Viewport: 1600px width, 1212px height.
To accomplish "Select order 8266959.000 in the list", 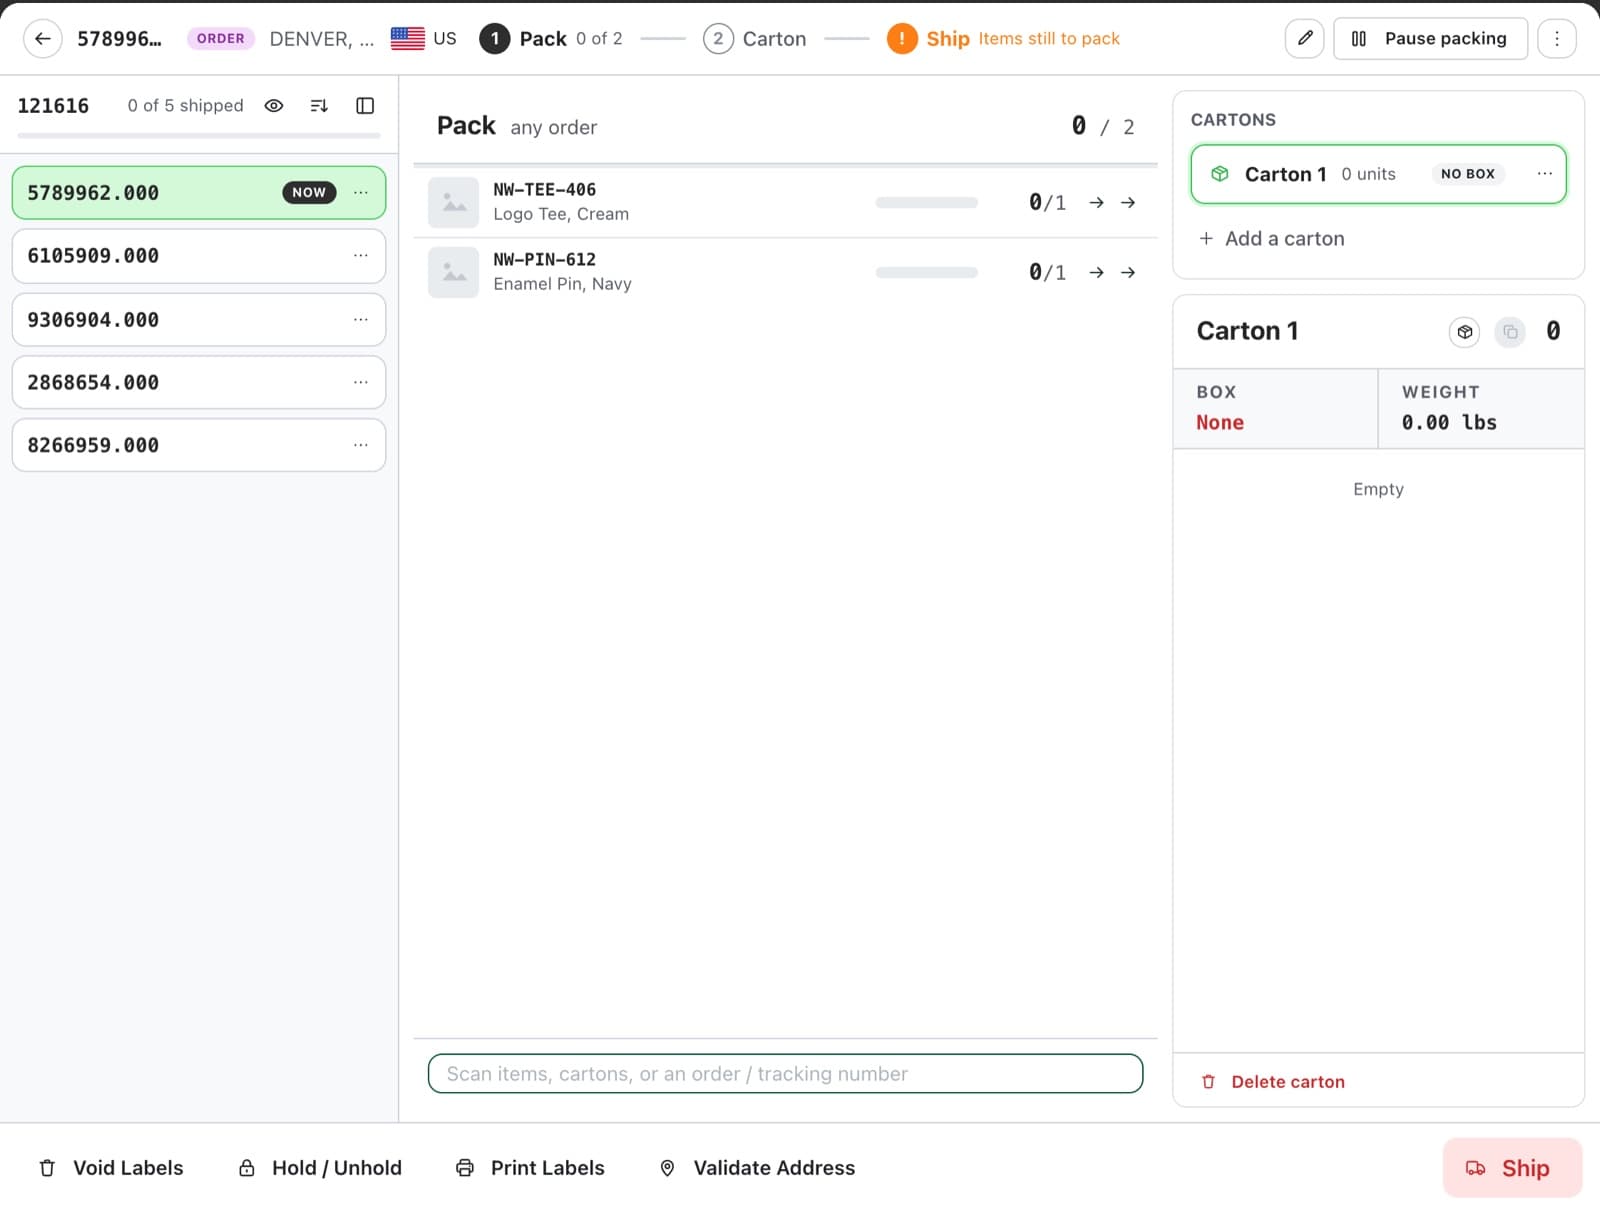I will [x=199, y=445].
